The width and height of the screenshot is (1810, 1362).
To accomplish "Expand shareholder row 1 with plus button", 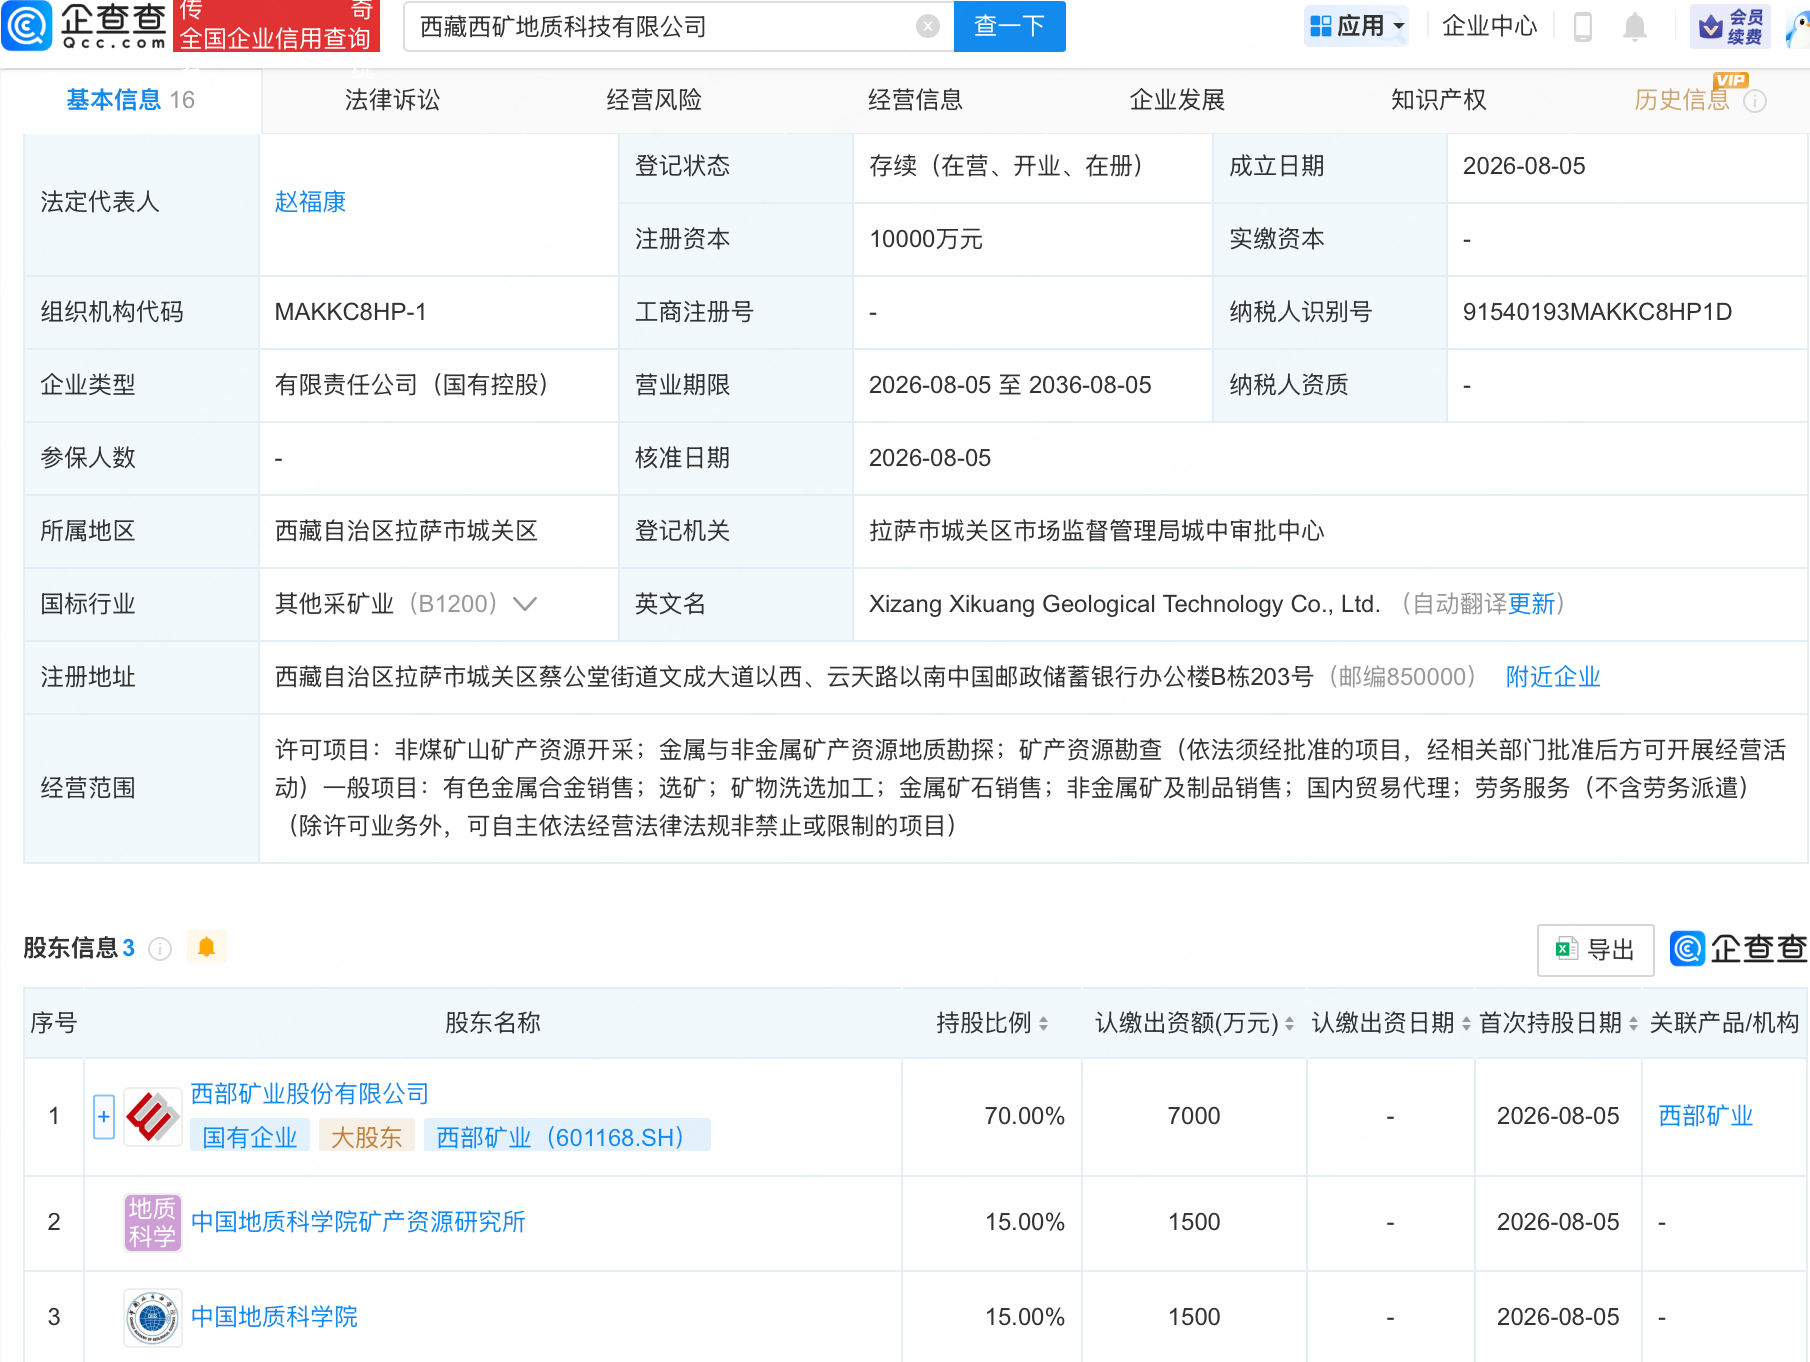I will point(104,1117).
